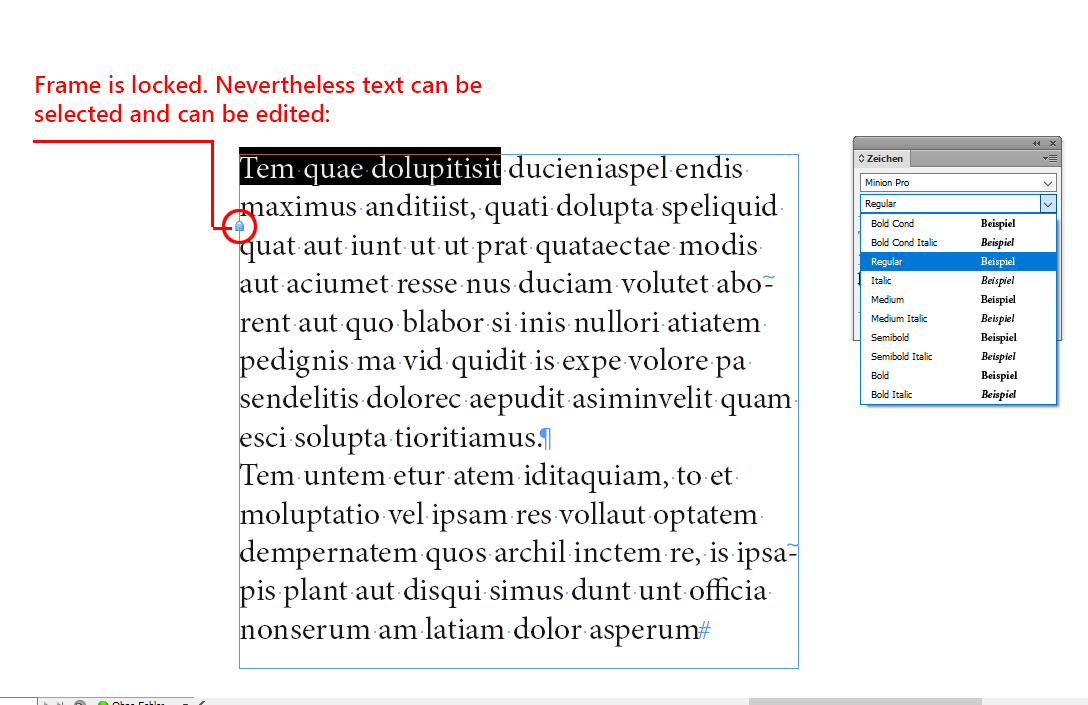Place the cursor inside the locked text frame

500,400
